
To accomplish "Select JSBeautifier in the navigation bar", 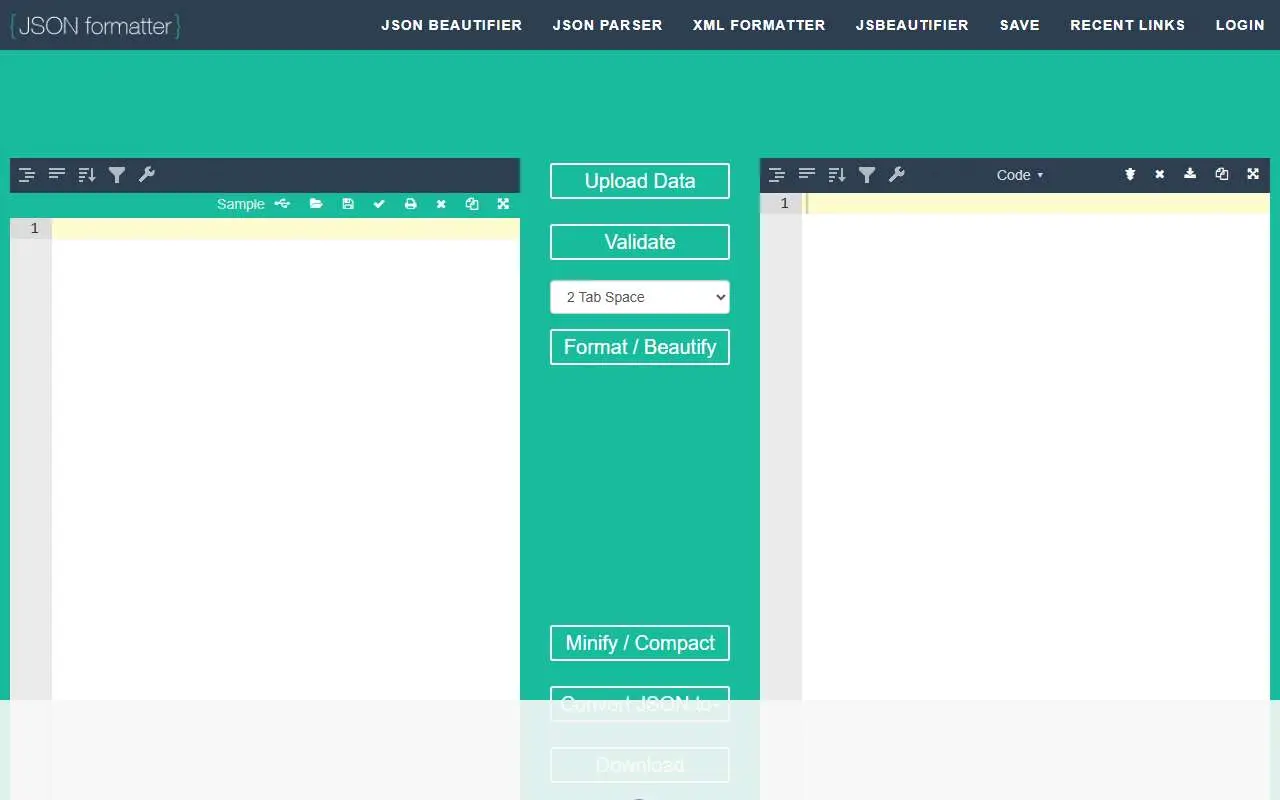I will point(912,25).
